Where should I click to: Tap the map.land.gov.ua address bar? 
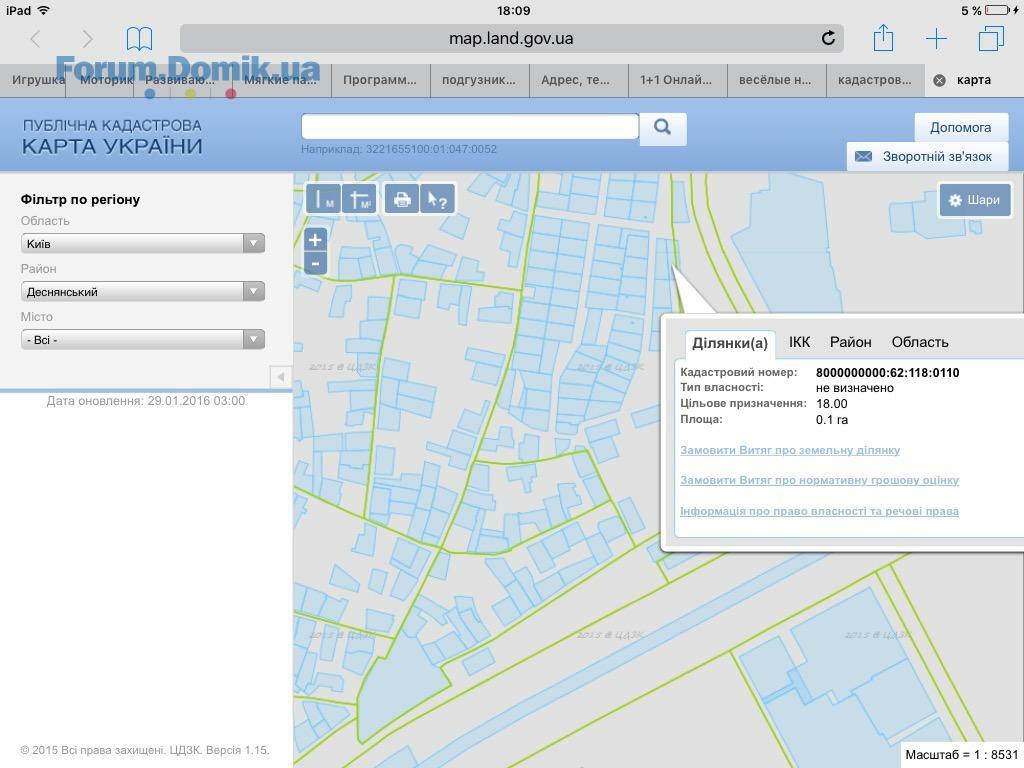[511, 39]
